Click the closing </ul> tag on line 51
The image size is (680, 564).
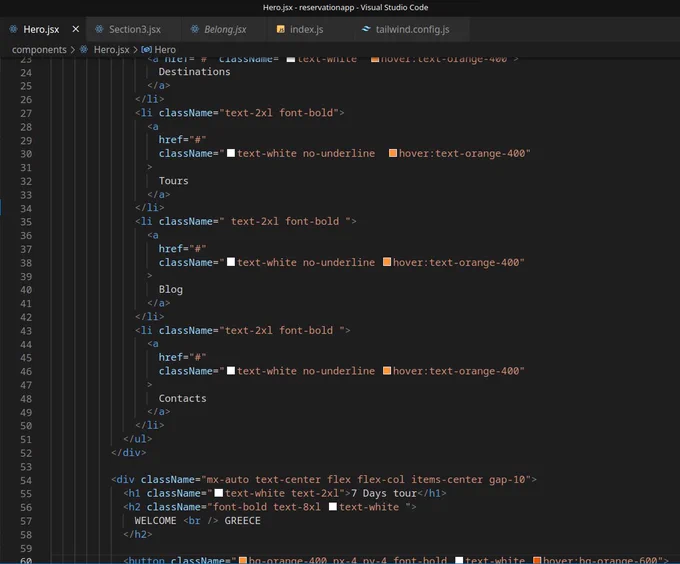(x=138, y=439)
